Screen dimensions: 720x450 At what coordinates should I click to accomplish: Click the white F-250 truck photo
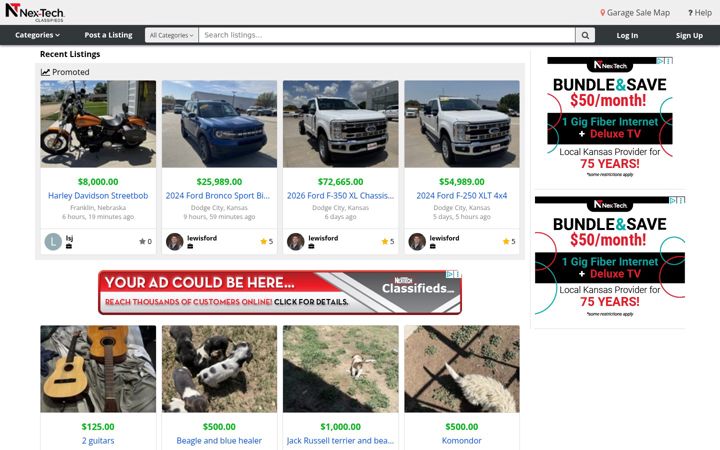462,124
